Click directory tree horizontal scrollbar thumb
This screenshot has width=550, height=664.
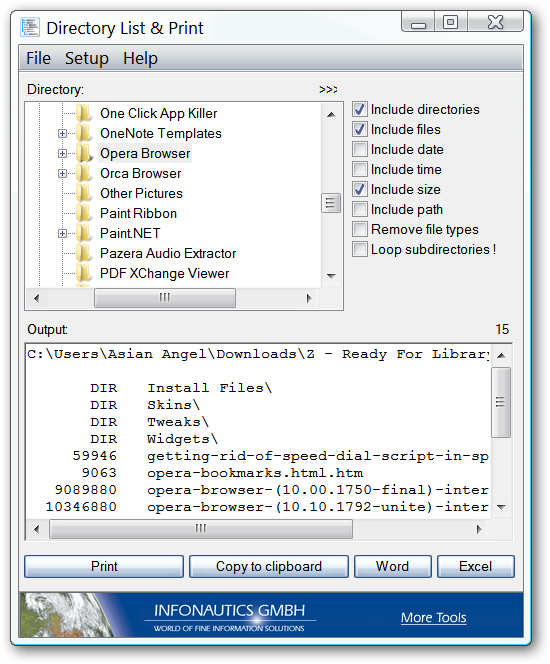click(x=165, y=298)
